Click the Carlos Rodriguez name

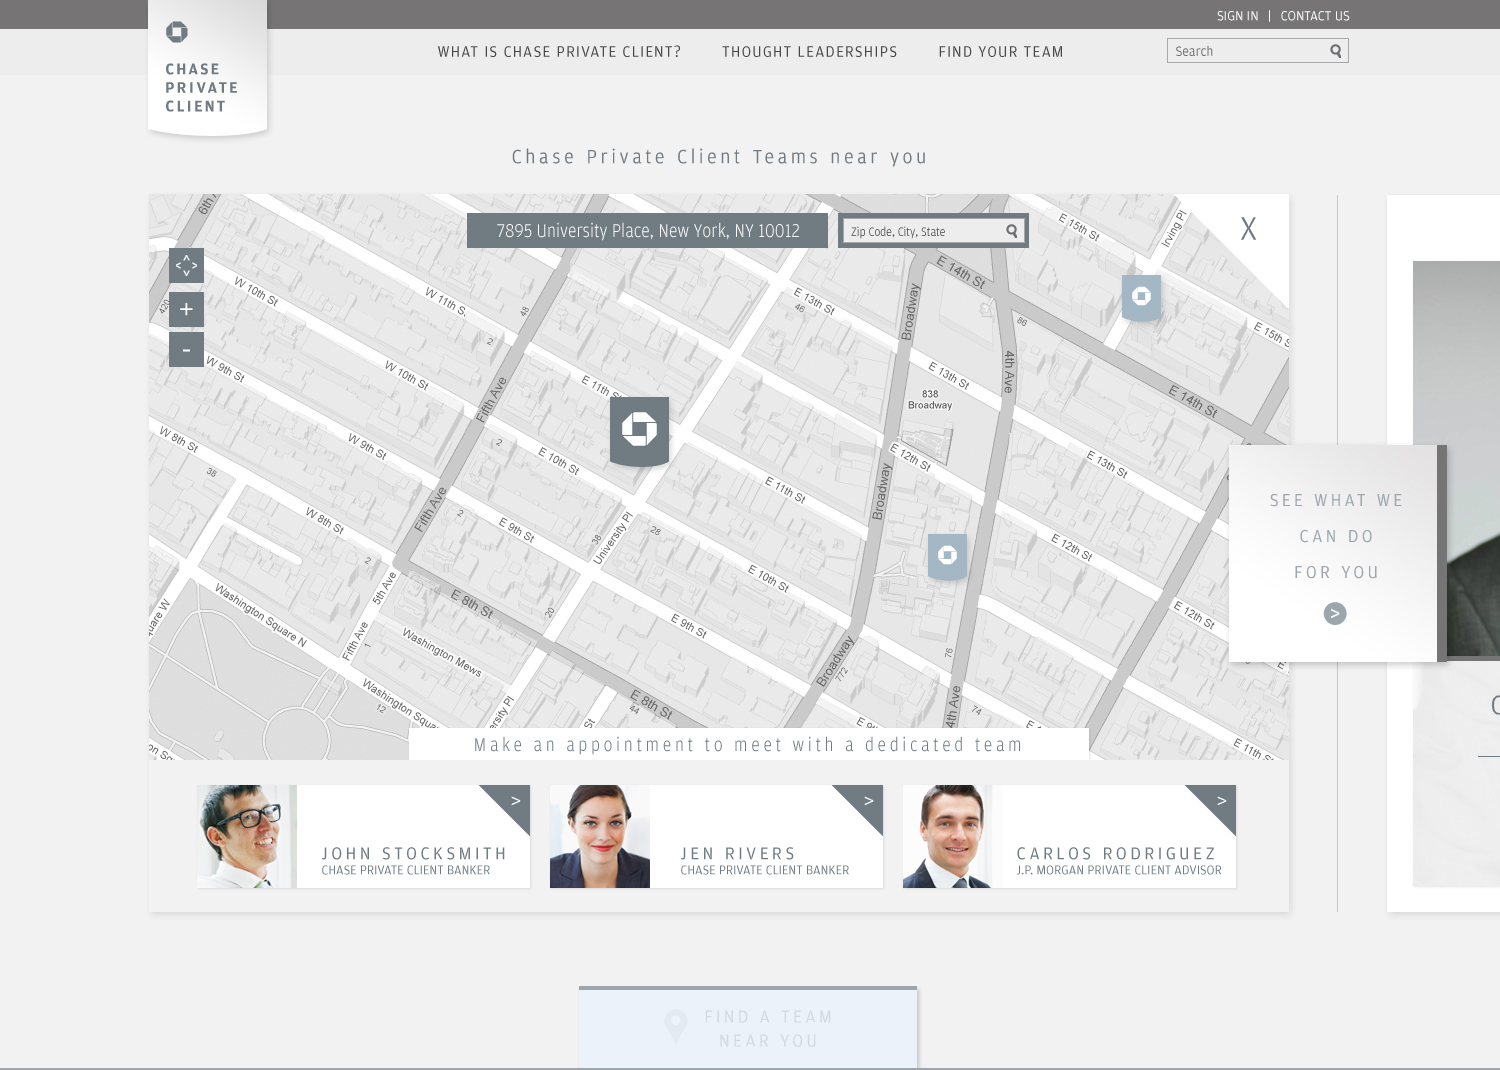[x=1116, y=853]
